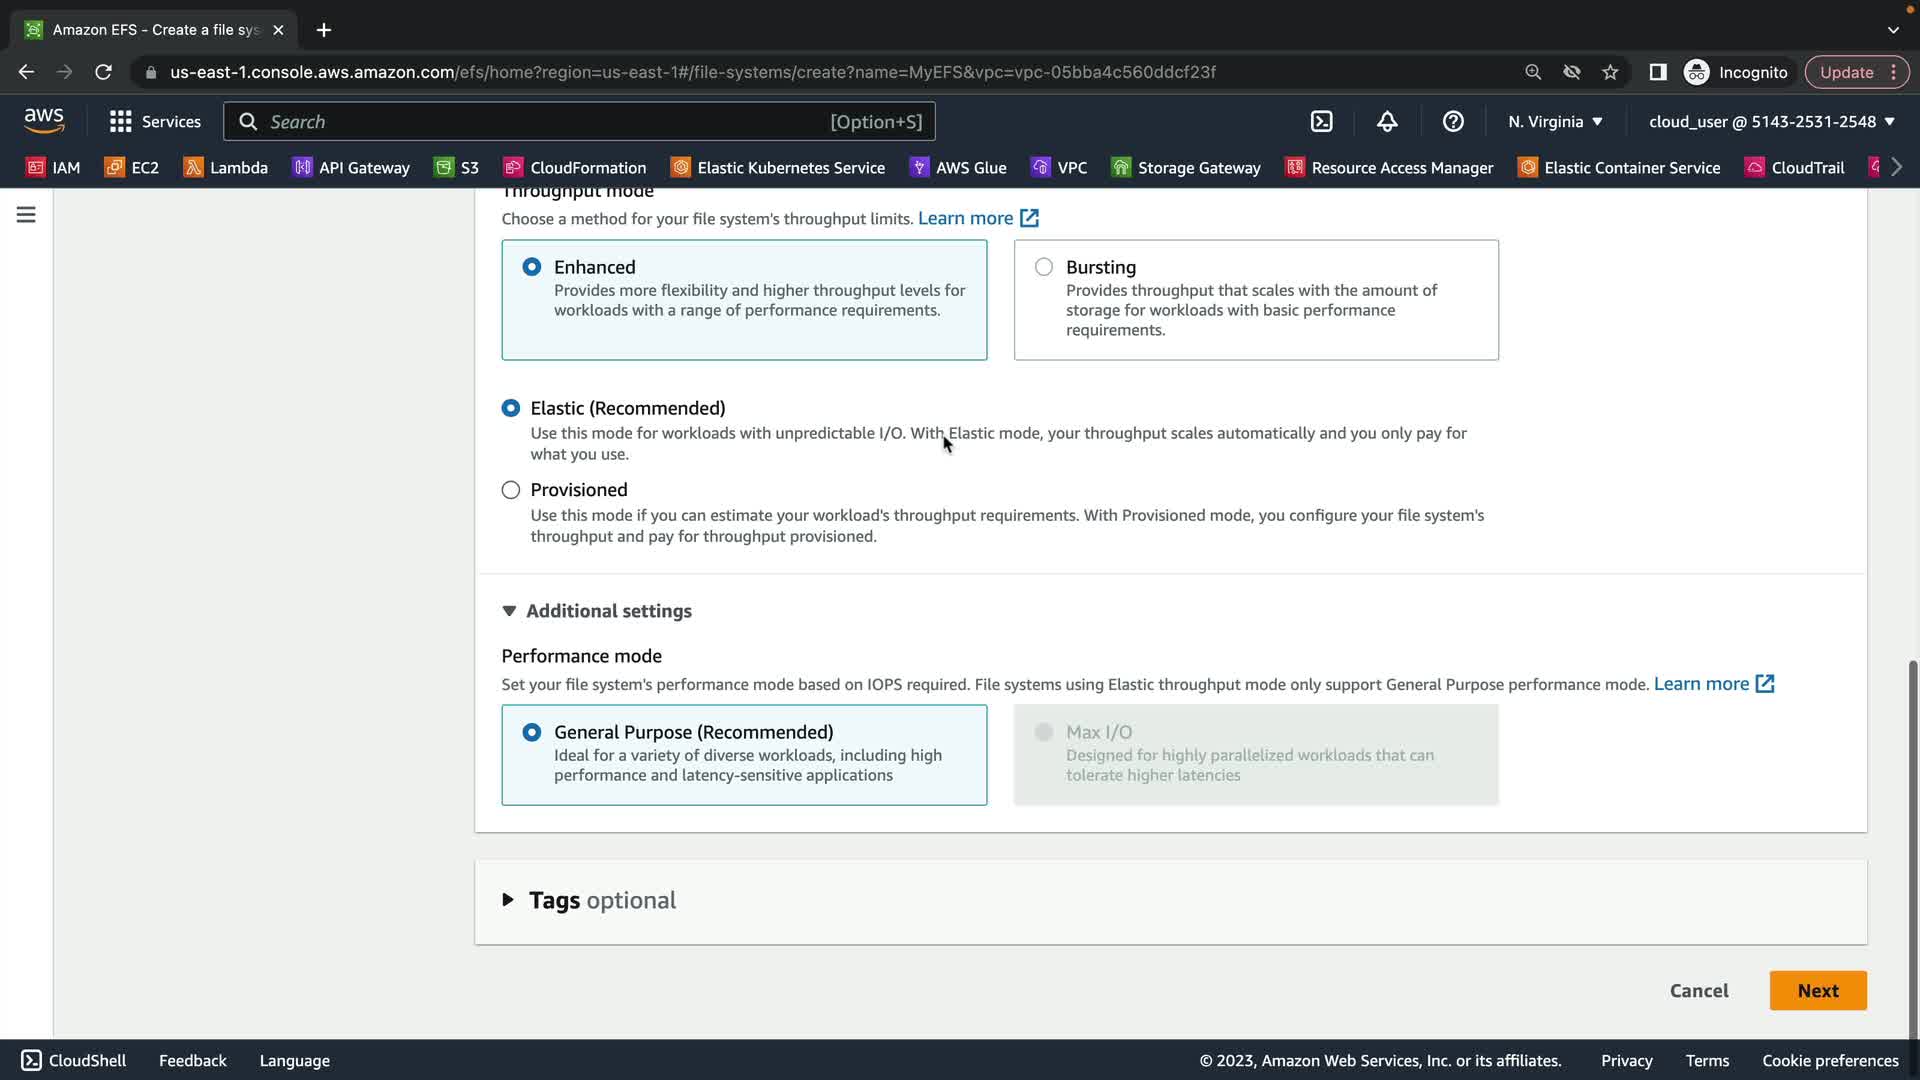
Task: Click the AWS logo home icon
Action: click(44, 121)
